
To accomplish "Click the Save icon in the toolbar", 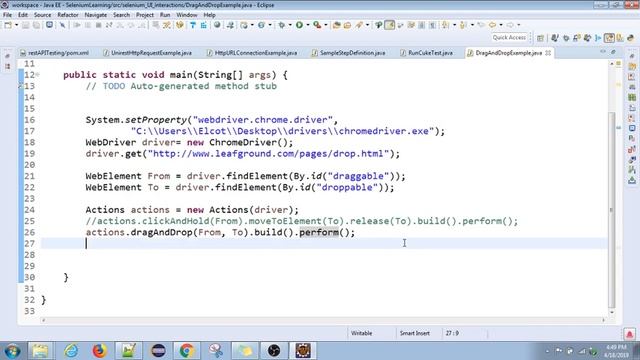I will (x=25, y=25).
